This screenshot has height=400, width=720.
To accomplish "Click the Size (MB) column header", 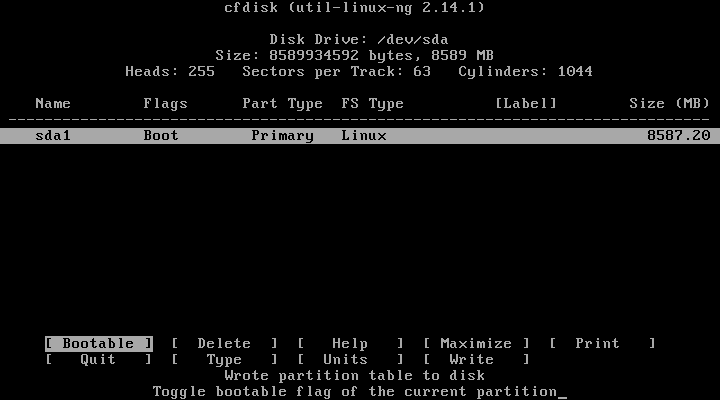I will pyautogui.click(x=669, y=104).
